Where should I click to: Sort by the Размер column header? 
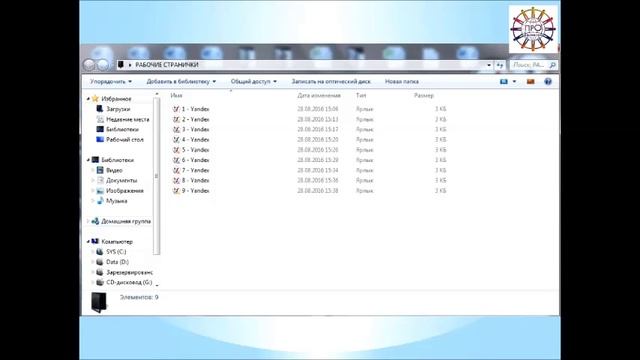pyautogui.click(x=424, y=96)
